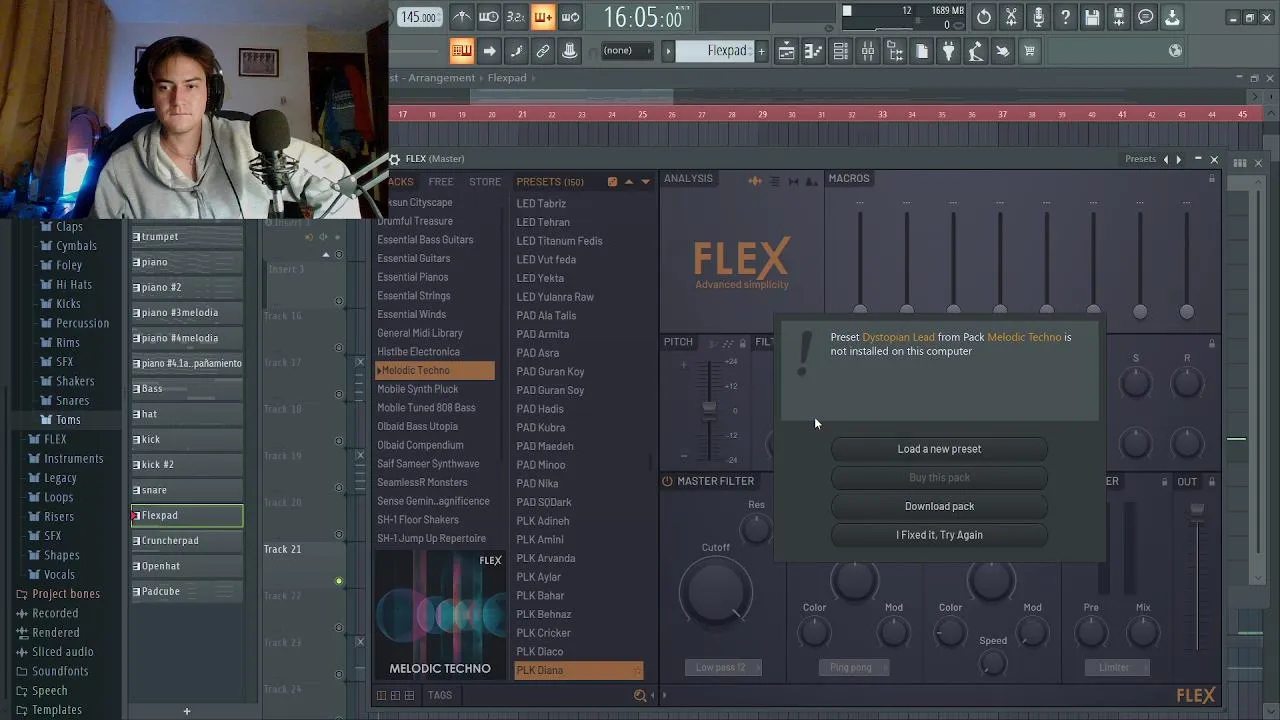
Task: Open the speech bubble chat icon
Action: (x=1146, y=17)
